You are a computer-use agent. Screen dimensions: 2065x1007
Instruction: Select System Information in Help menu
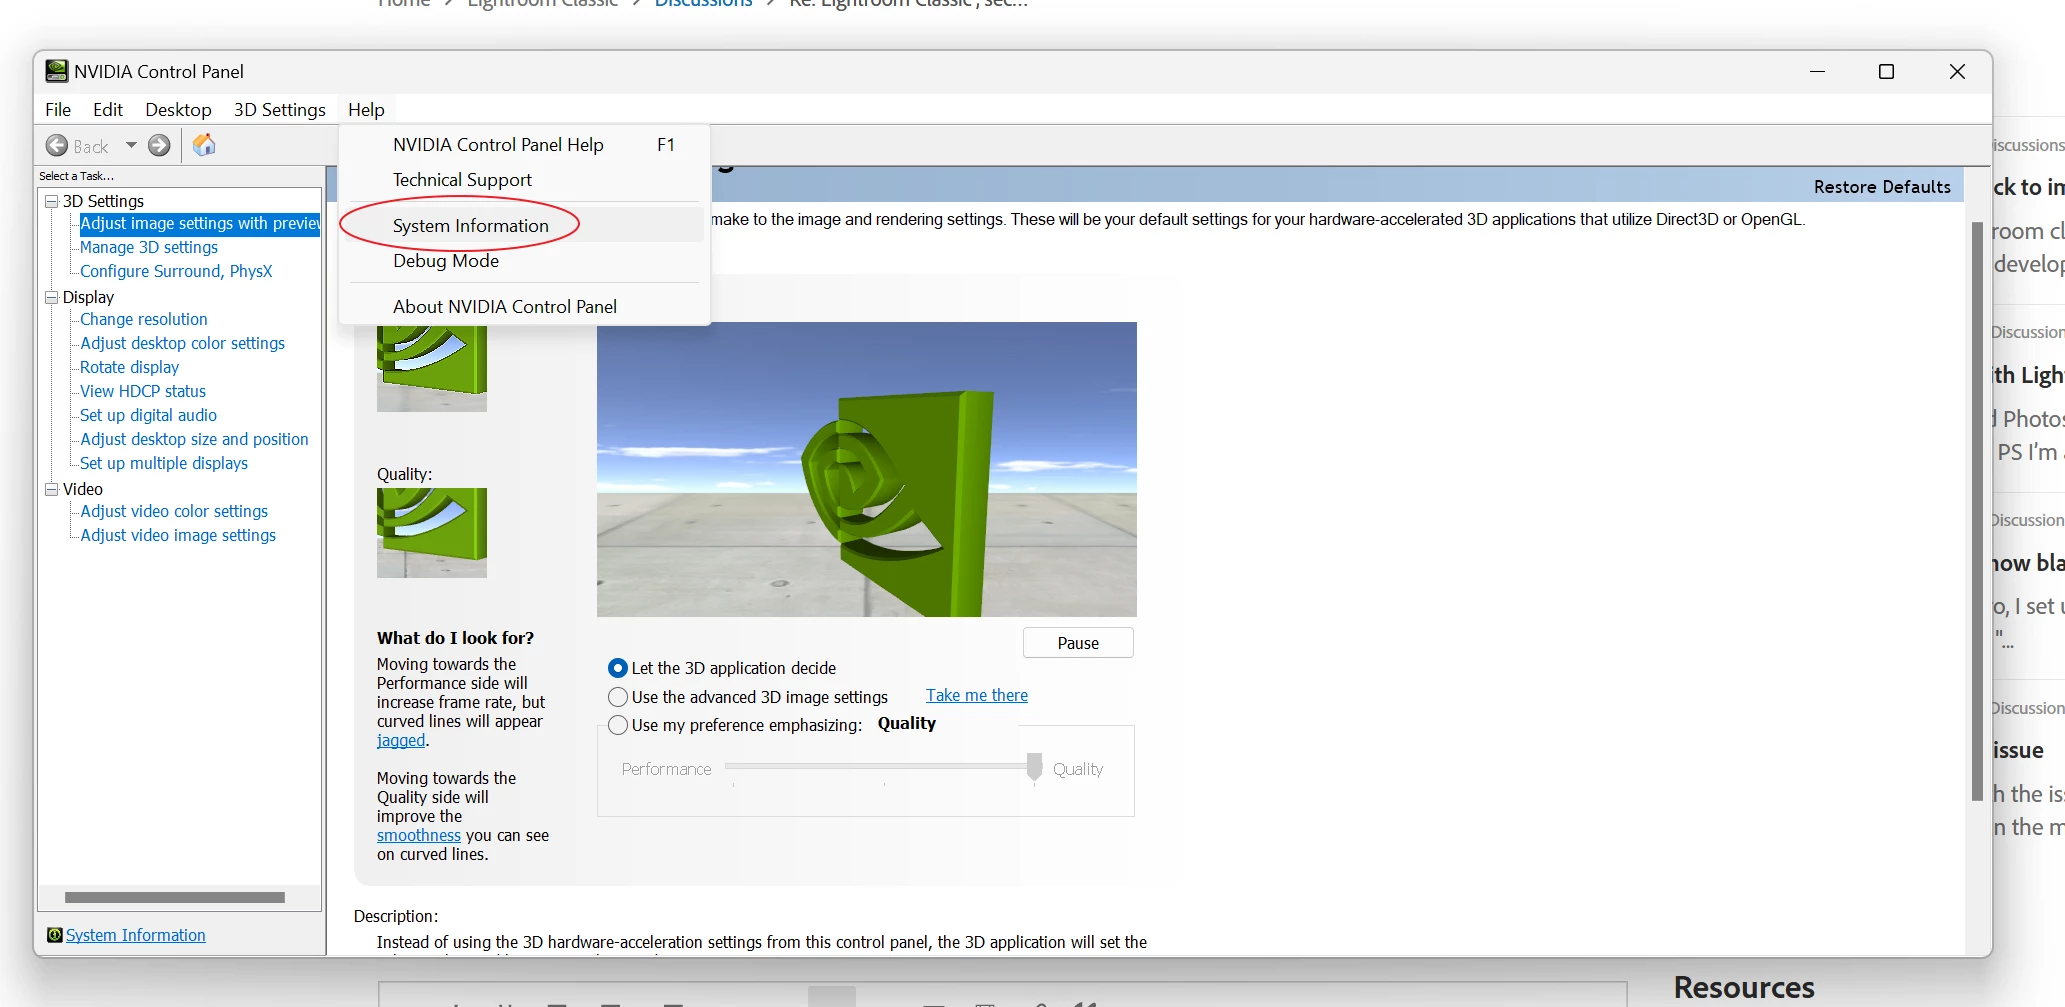click(x=525, y=226)
